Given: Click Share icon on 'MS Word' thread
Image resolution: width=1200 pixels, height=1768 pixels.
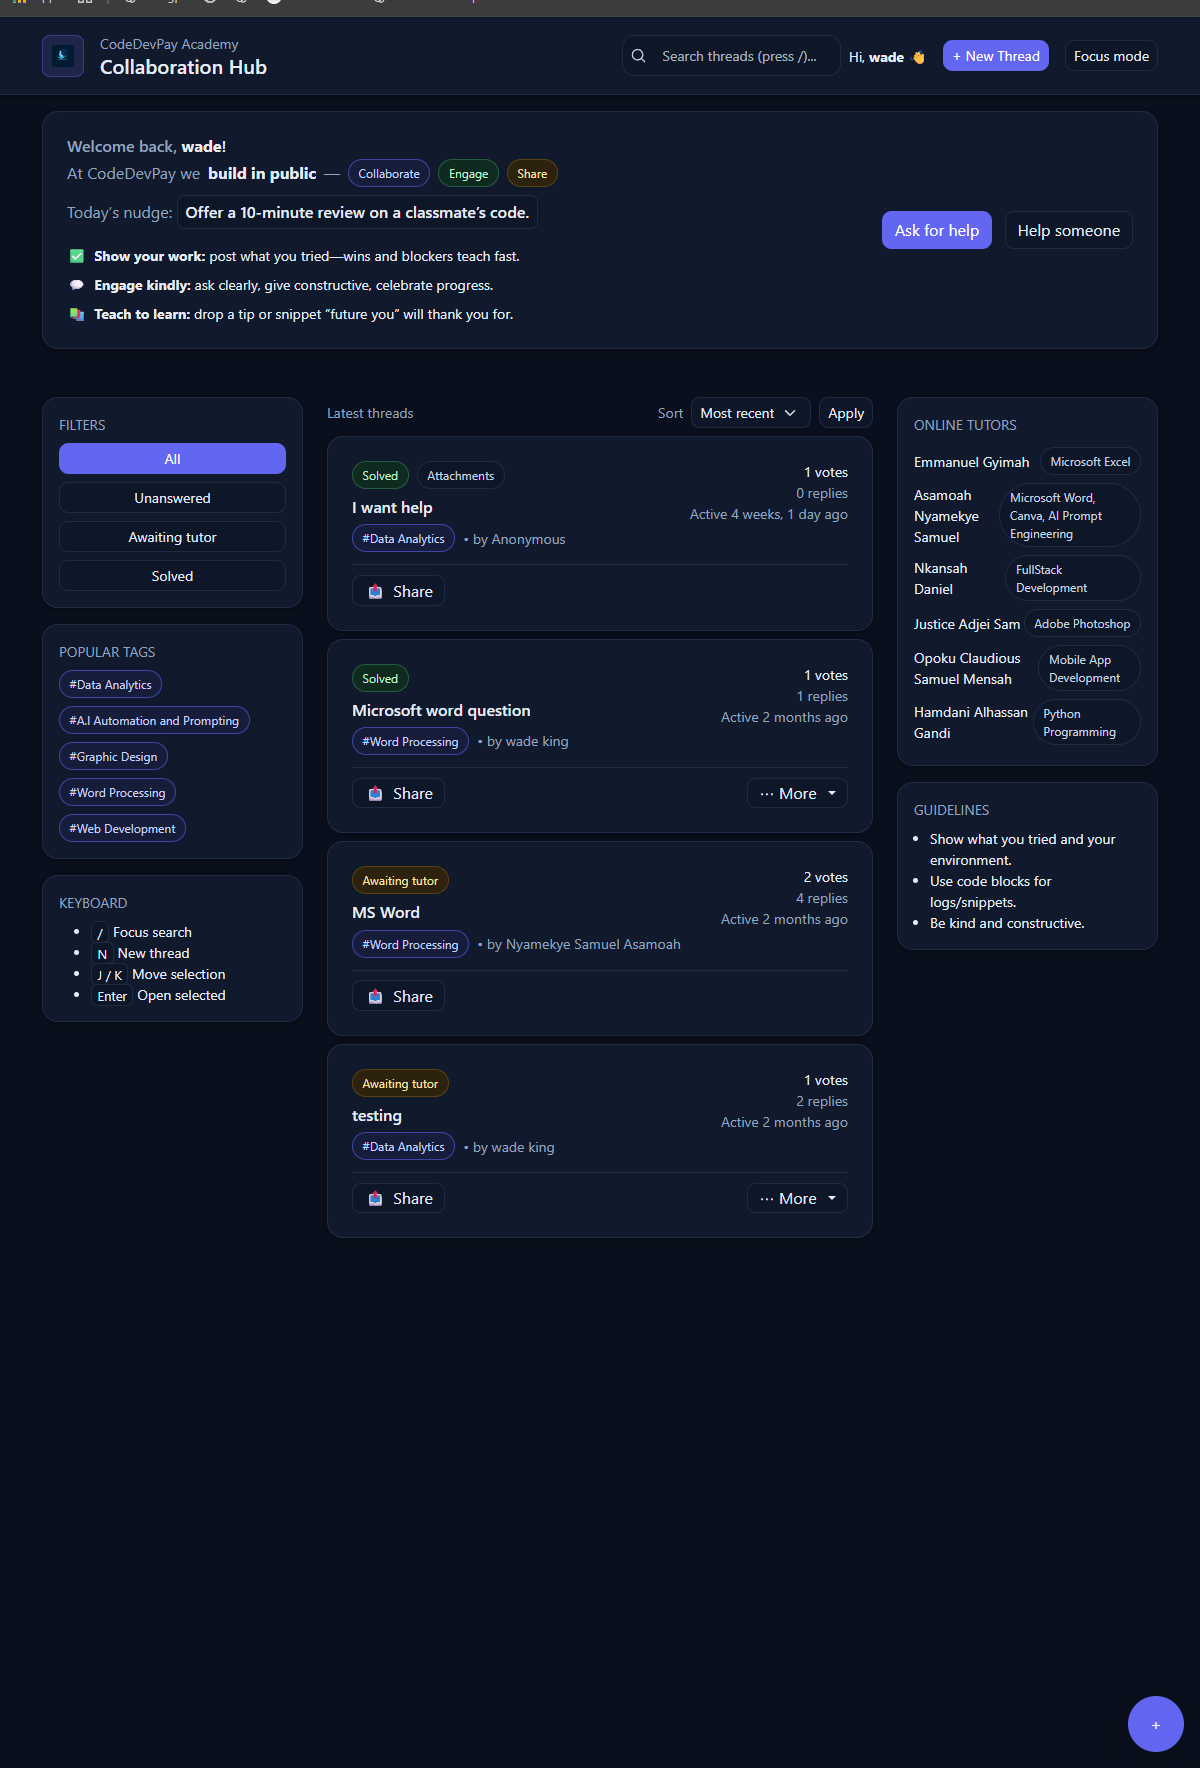Looking at the screenshot, I should click(x=375, y=996).
